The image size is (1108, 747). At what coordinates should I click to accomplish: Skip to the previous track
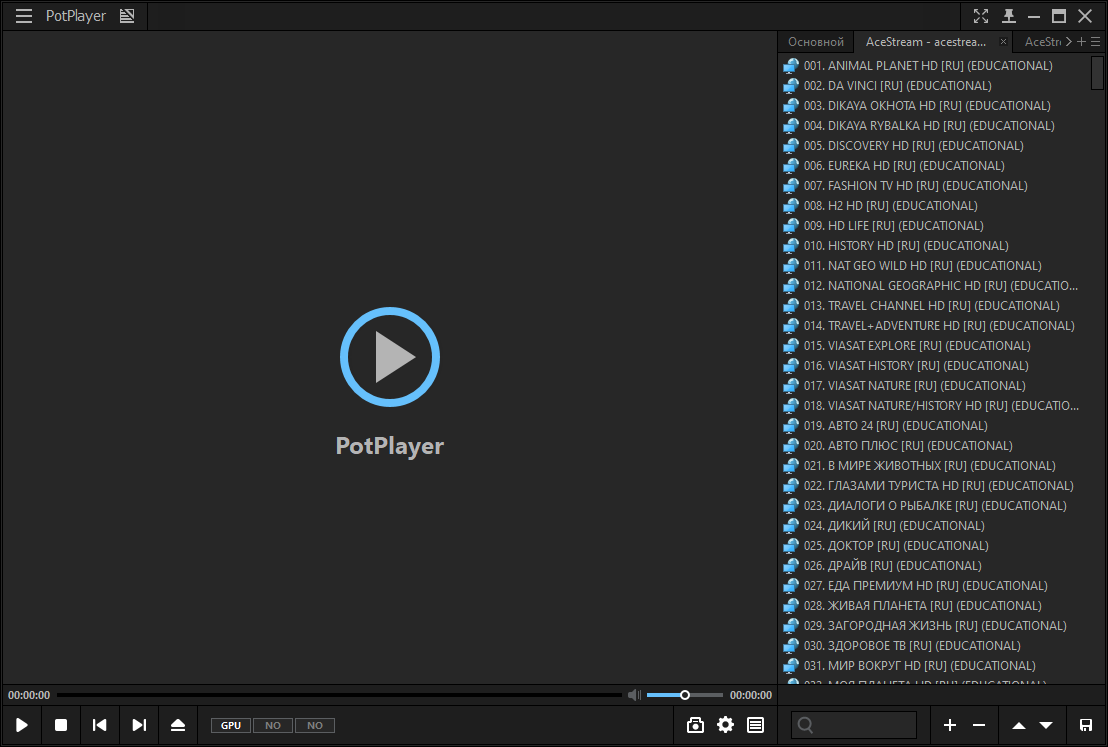pos(100,725)
